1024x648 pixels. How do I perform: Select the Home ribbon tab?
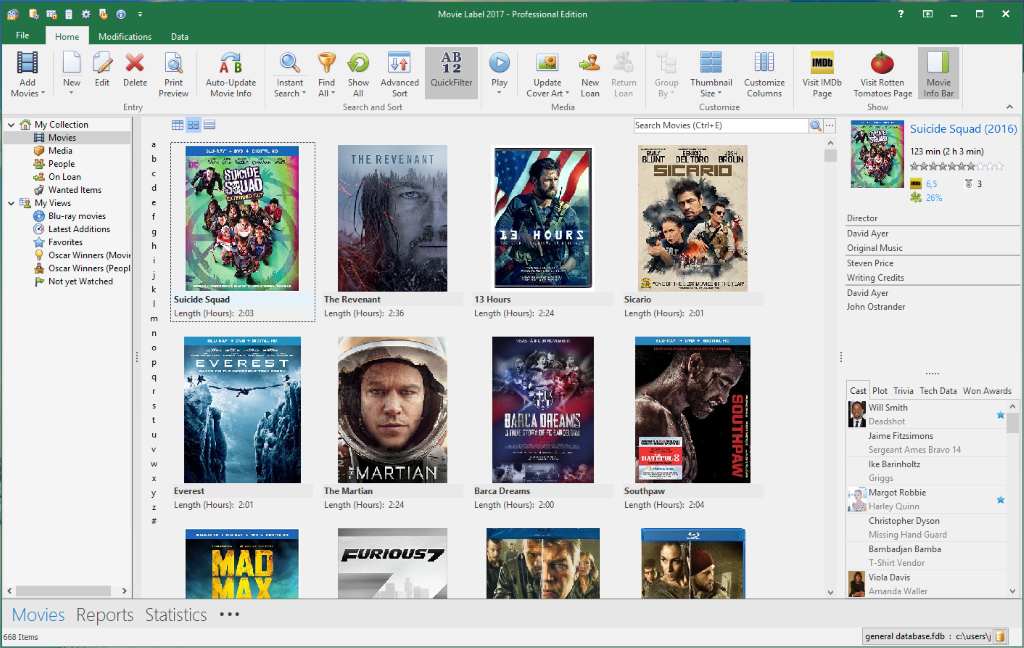67,37
